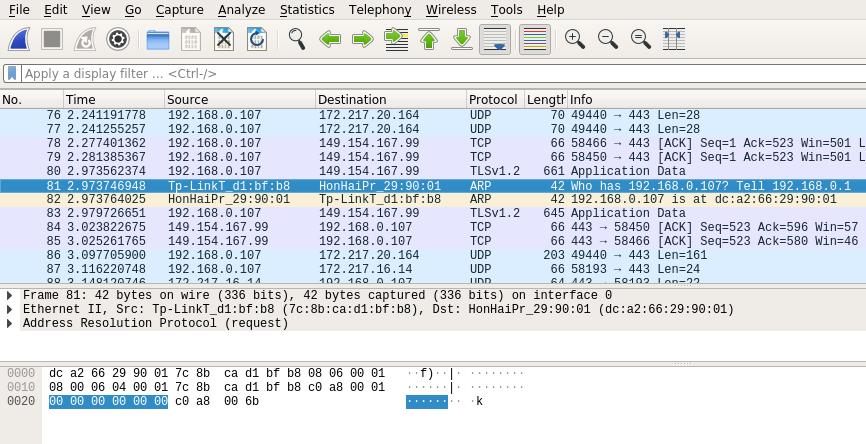
Task: Close the current capture file
Action: click(x=223, y=39)
